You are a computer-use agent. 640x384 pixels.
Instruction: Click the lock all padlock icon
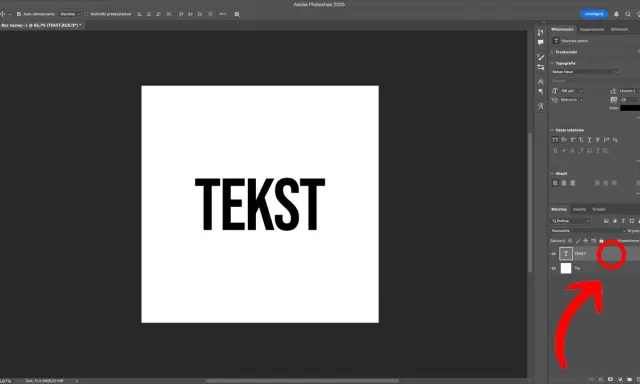pyautogui.click(x=601, y=241)
